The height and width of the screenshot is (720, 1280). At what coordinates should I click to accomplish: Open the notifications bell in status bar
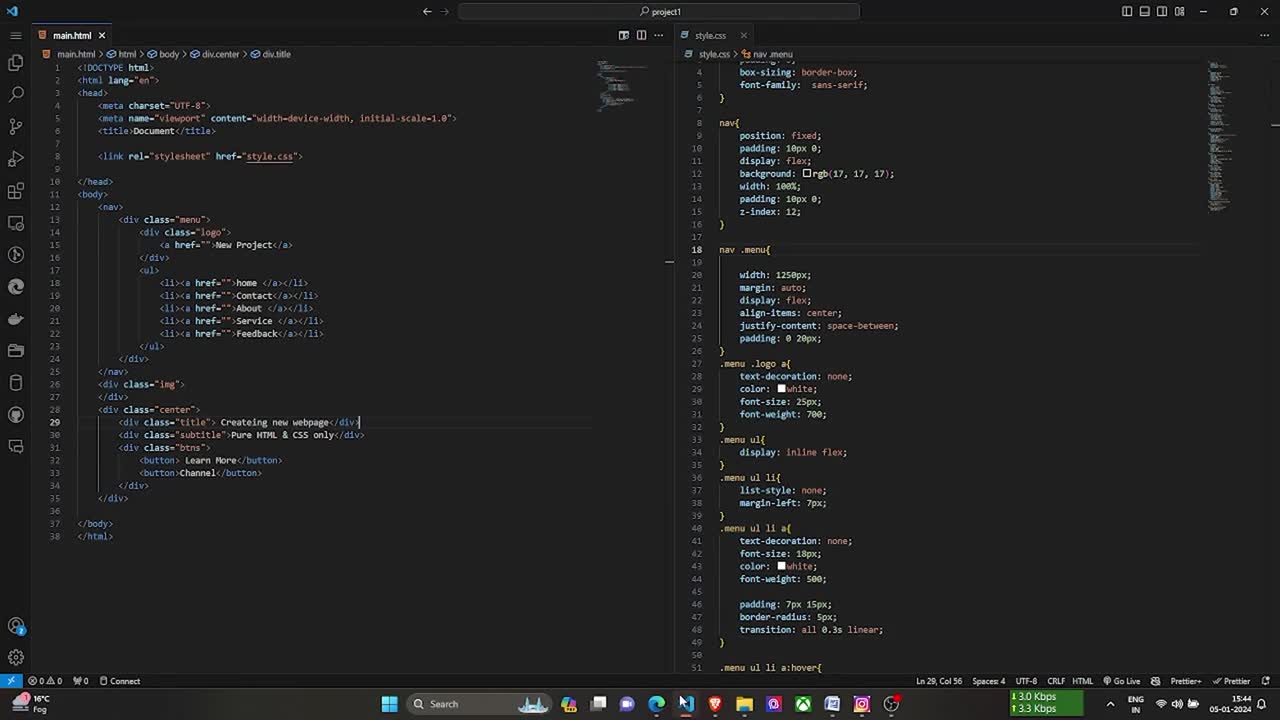click(1265, 681)
